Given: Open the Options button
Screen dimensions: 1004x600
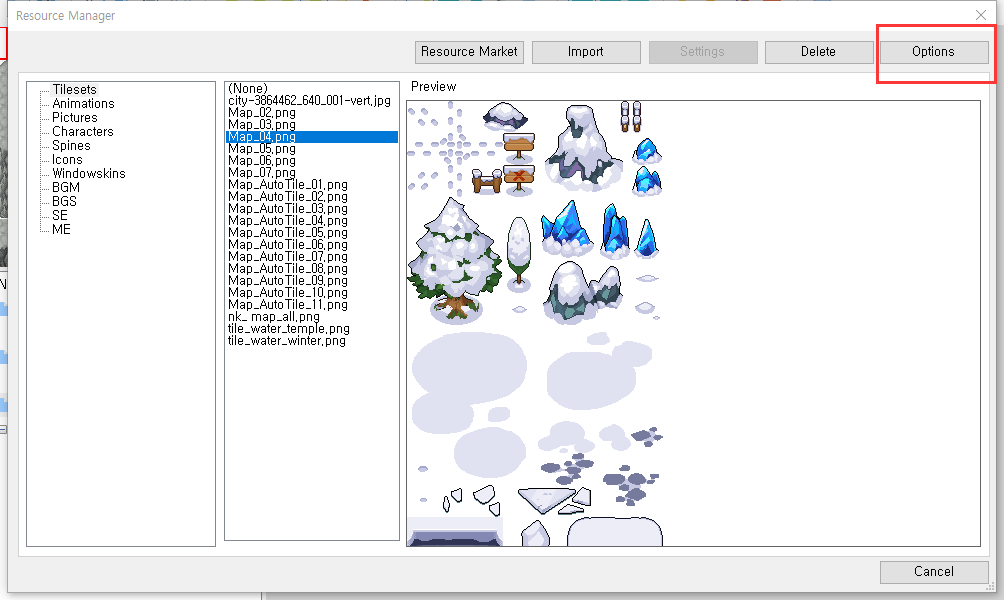Looking at the screenshot, I should pos(932,52).
